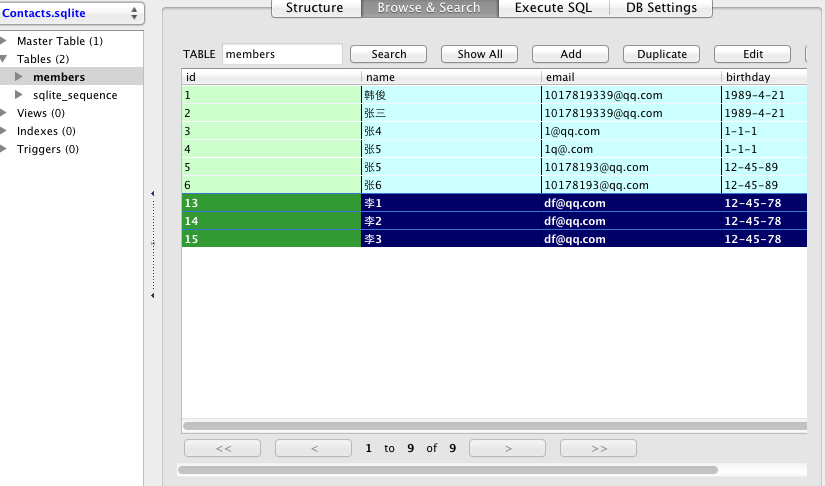Click the bottom window horizontal scrollbar

(x=448, y=470)
